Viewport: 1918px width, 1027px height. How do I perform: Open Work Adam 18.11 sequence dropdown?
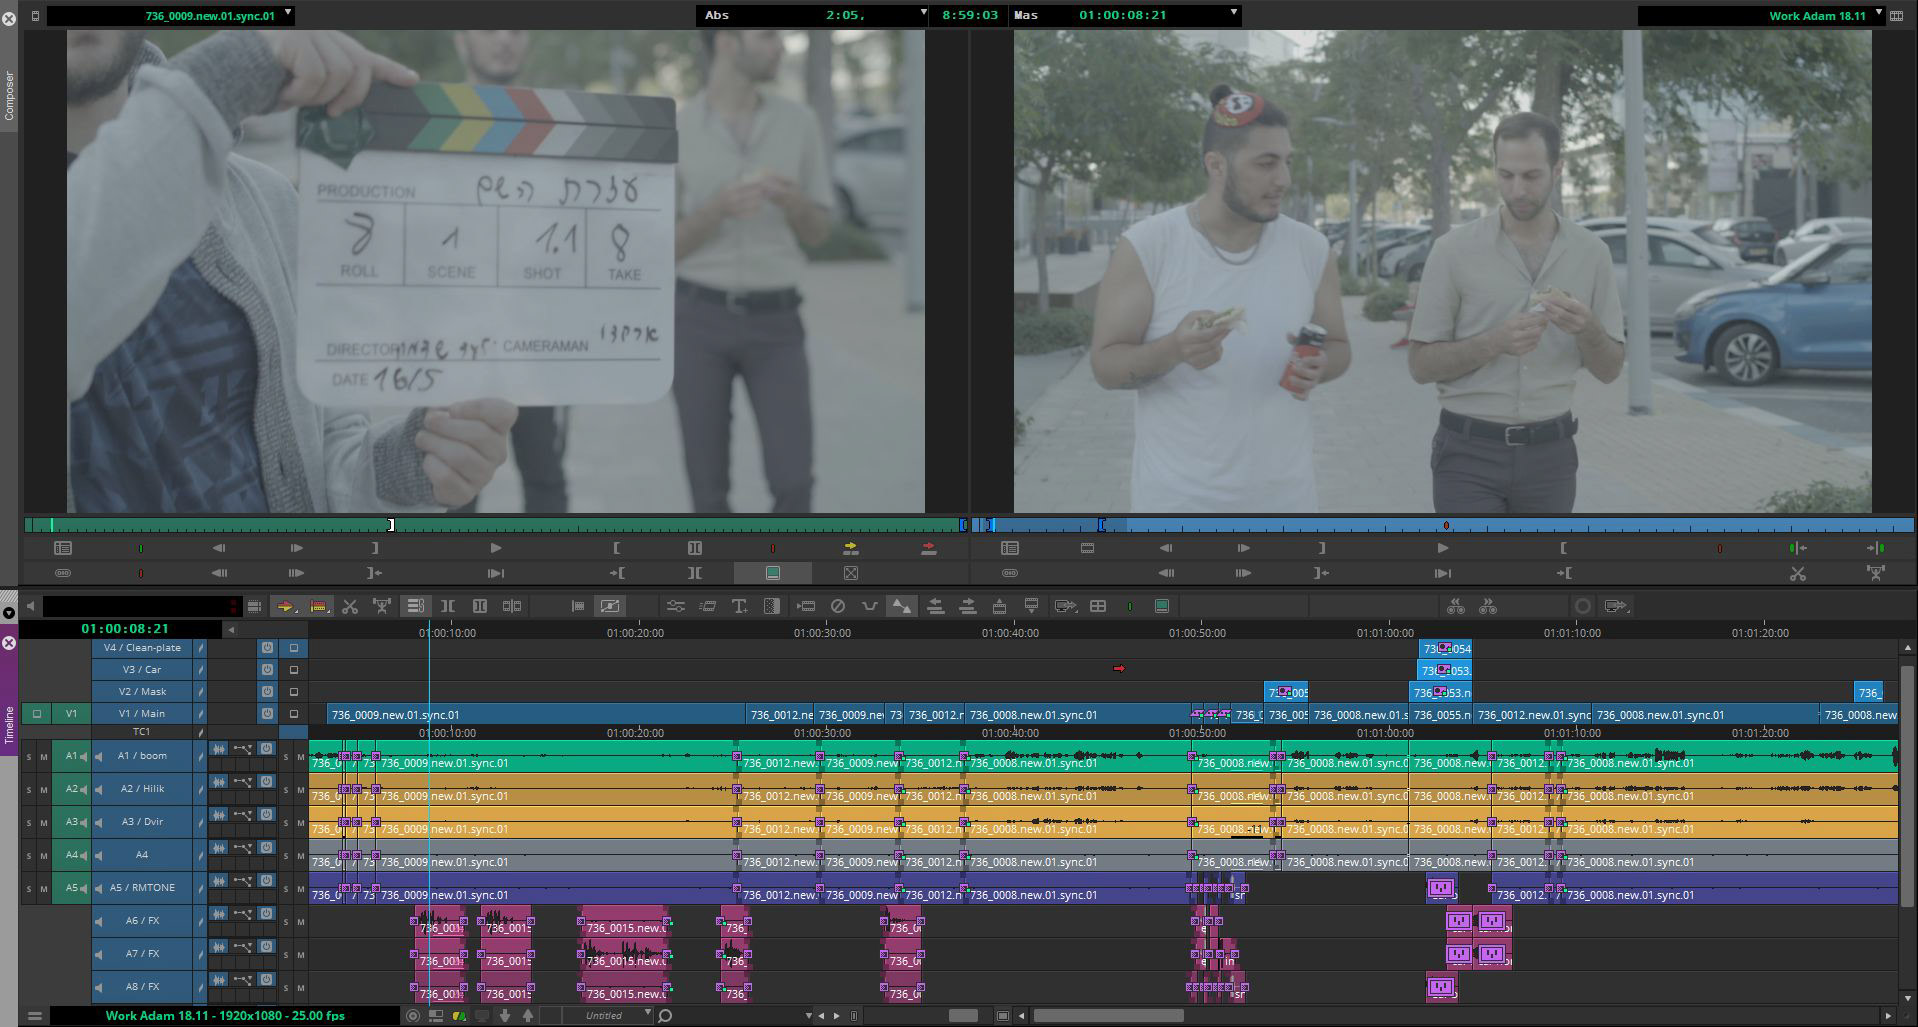click(1879, 13)
